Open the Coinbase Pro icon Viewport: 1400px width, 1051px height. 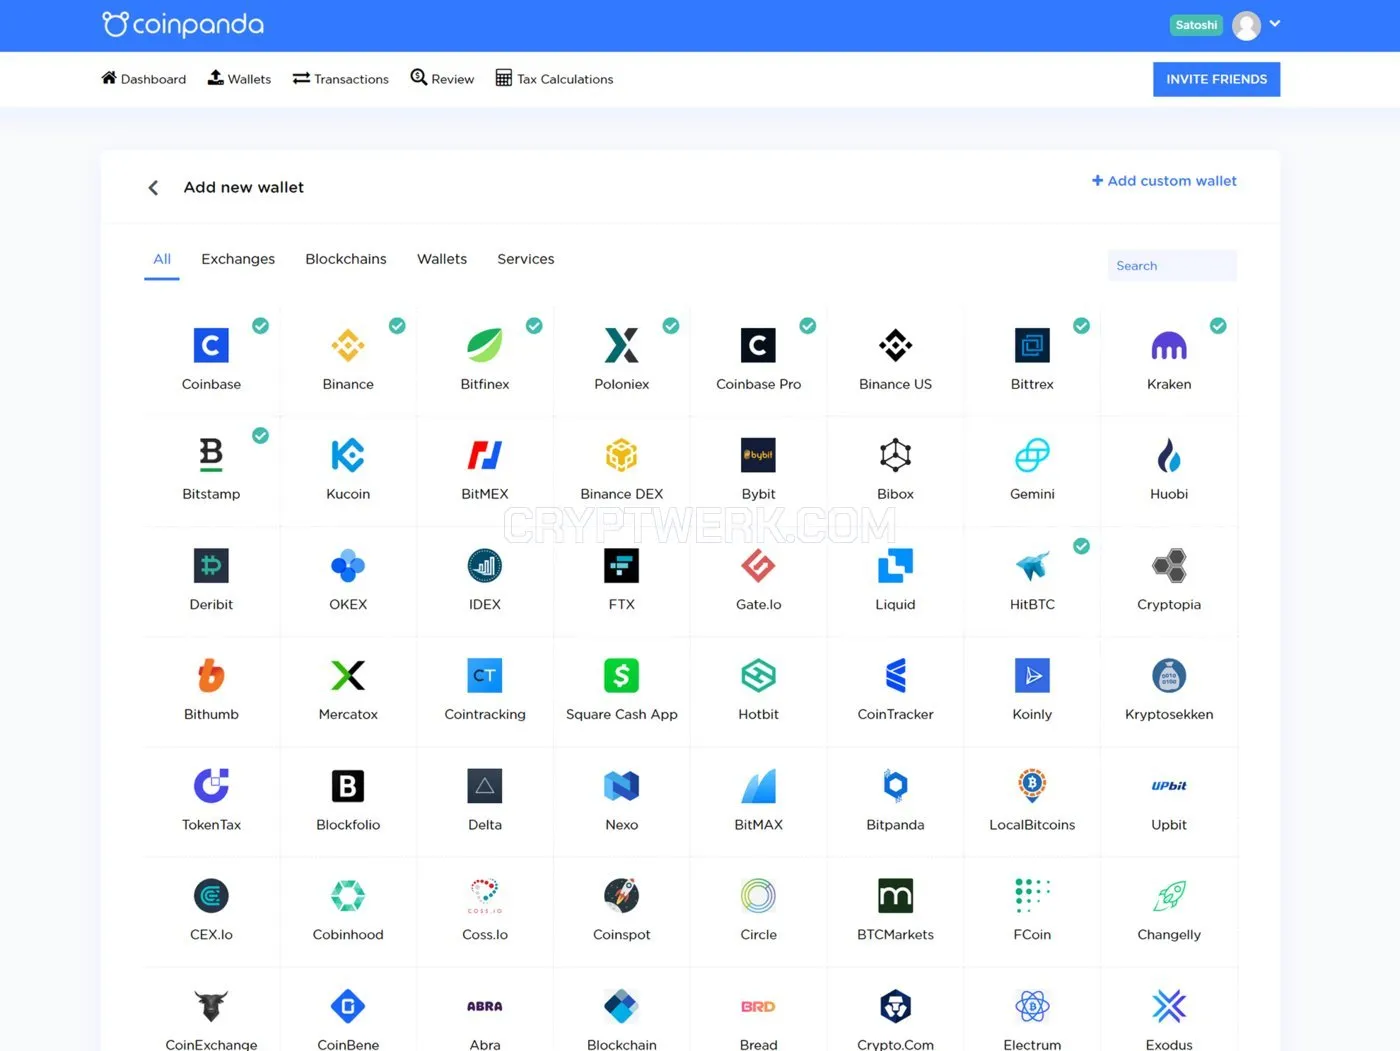(758, 345)
